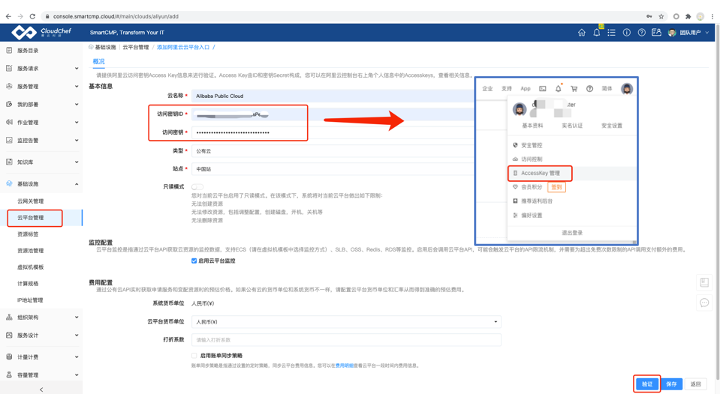Open the task list icon in the header
720x405 pixels.
(x=611, y=33)
